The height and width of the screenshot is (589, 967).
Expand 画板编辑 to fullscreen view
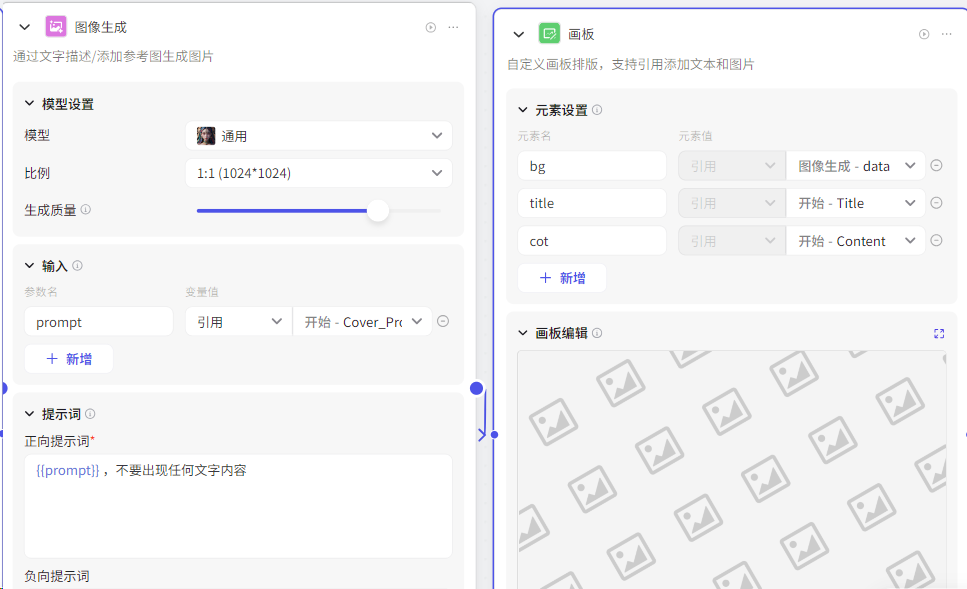(x=939, y=333)
